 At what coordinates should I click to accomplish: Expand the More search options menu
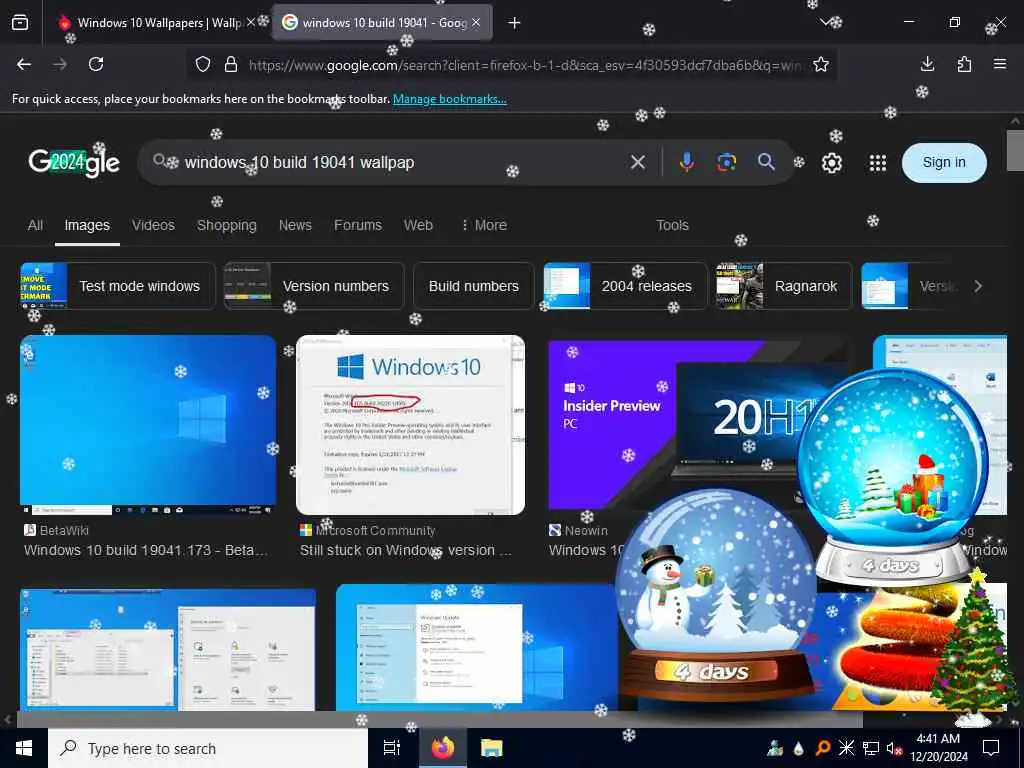[x=484, y=225]
